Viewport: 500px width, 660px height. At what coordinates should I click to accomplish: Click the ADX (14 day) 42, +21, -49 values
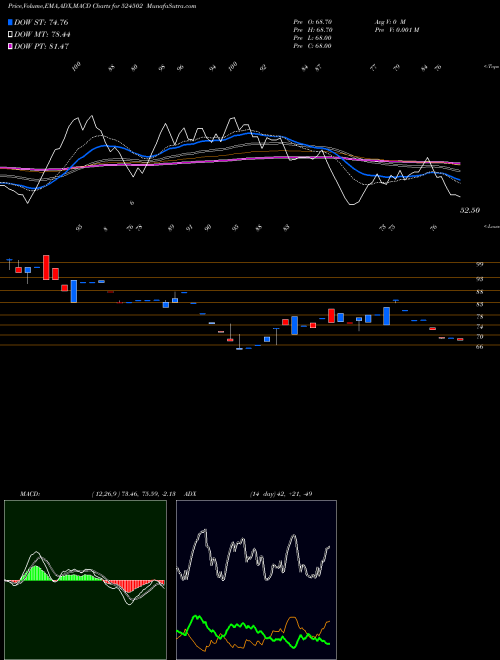(x=281, y=494)
